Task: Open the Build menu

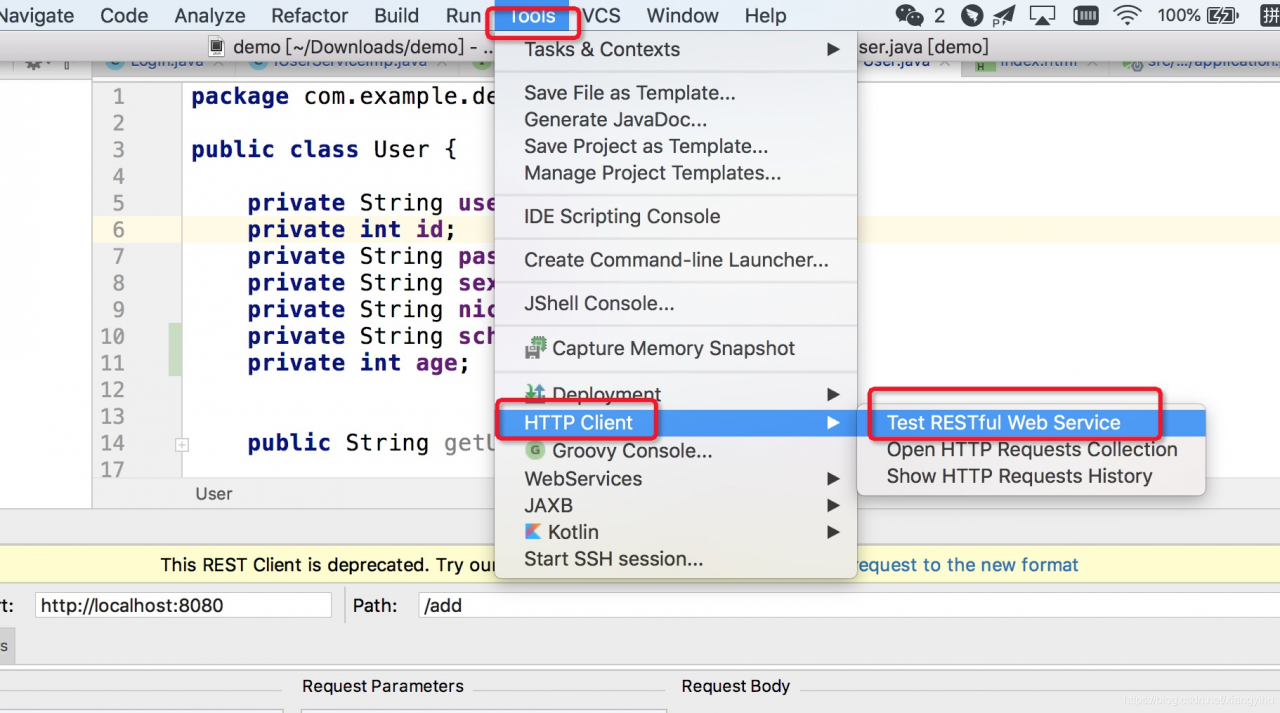Action: (397, 15)
